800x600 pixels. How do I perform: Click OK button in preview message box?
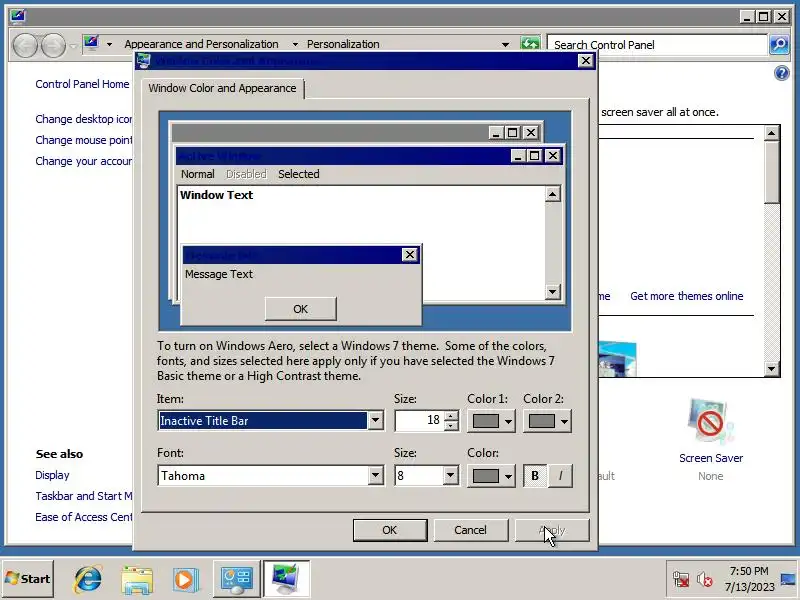pos(301,309)
